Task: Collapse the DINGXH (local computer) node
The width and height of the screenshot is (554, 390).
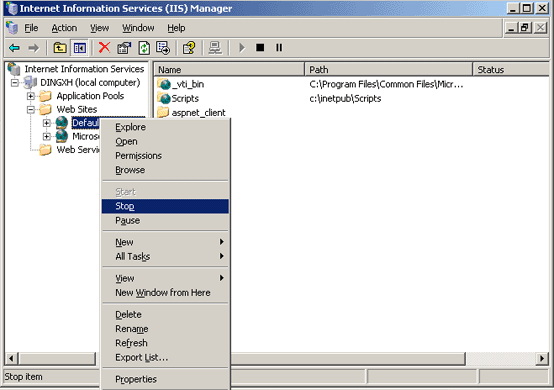Action: pyautogui.click(x=14, y=83)
